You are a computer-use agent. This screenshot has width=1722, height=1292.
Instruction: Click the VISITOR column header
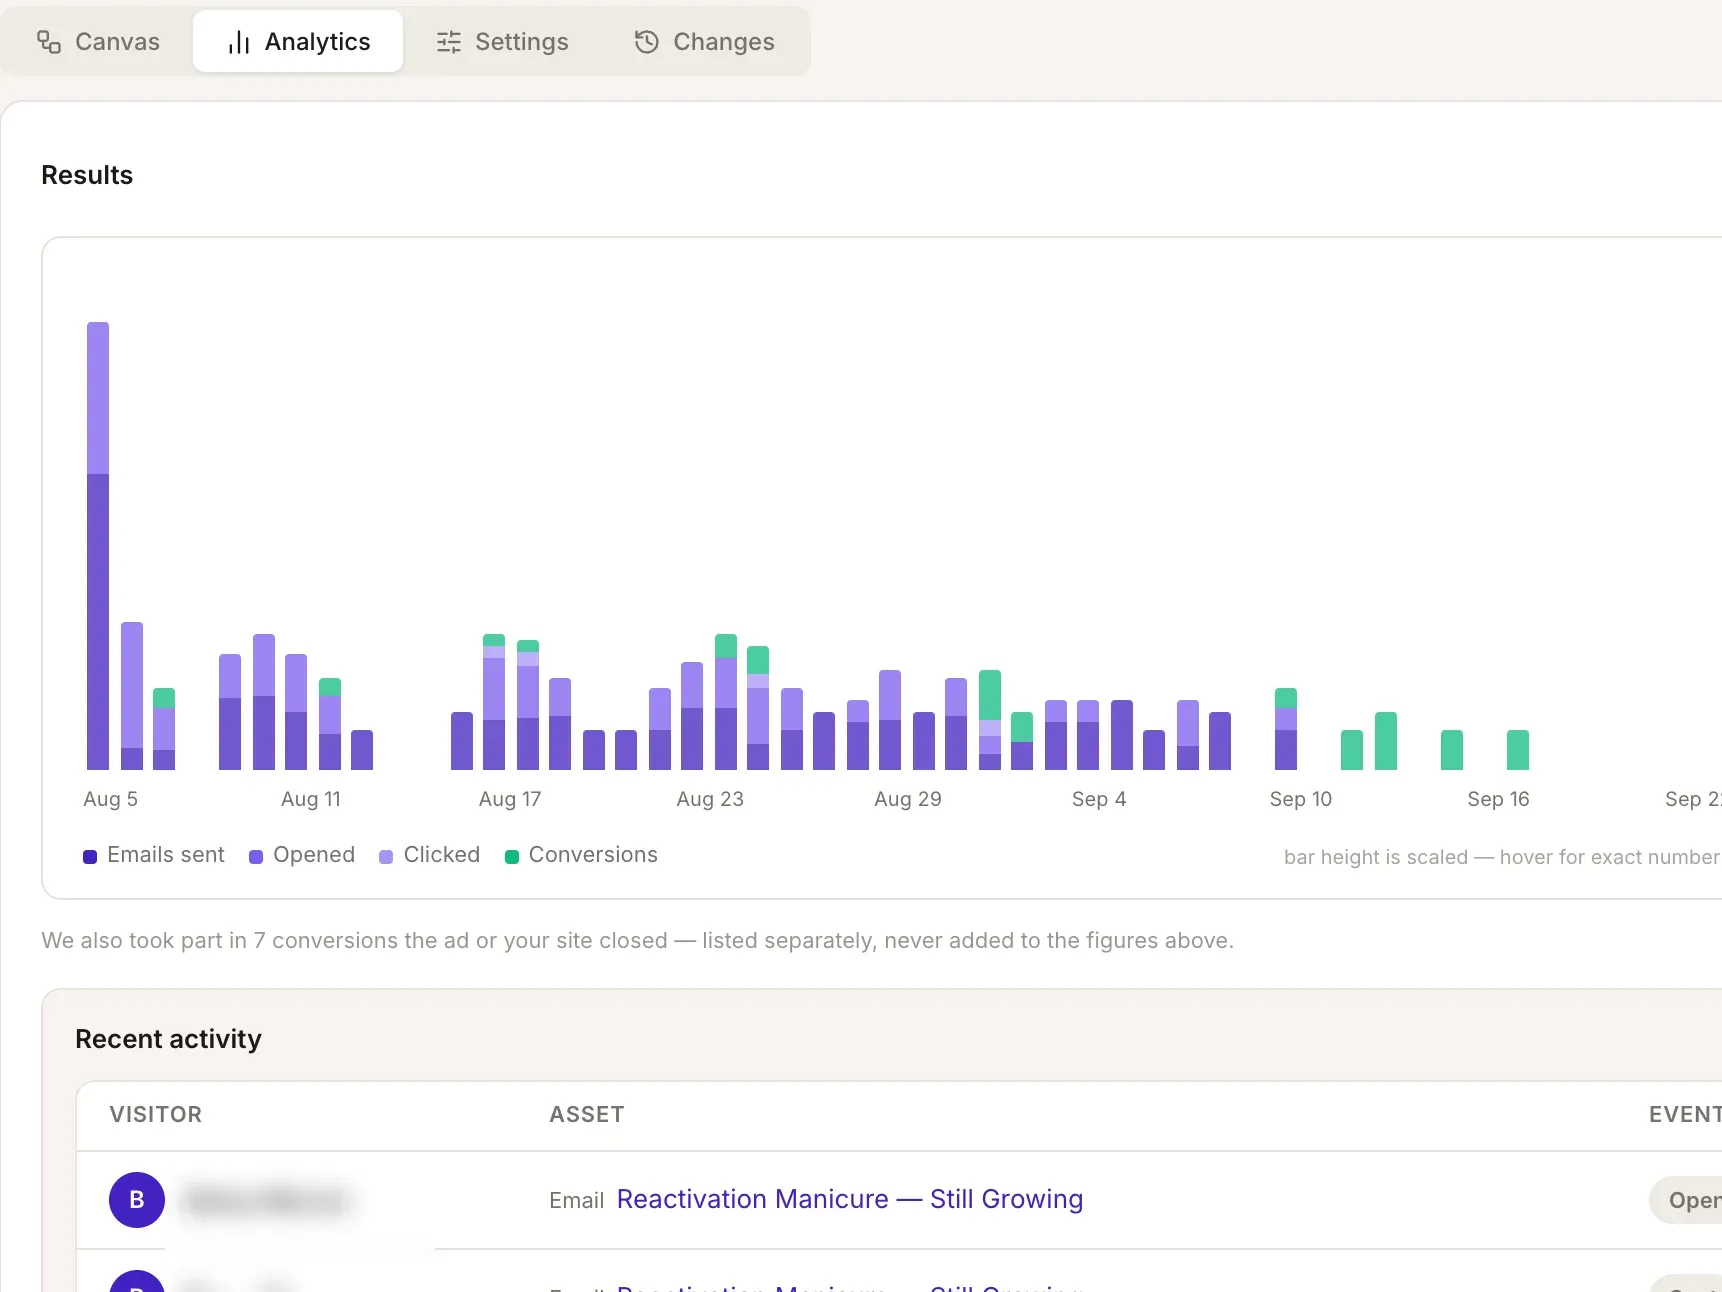[156, 1115]
